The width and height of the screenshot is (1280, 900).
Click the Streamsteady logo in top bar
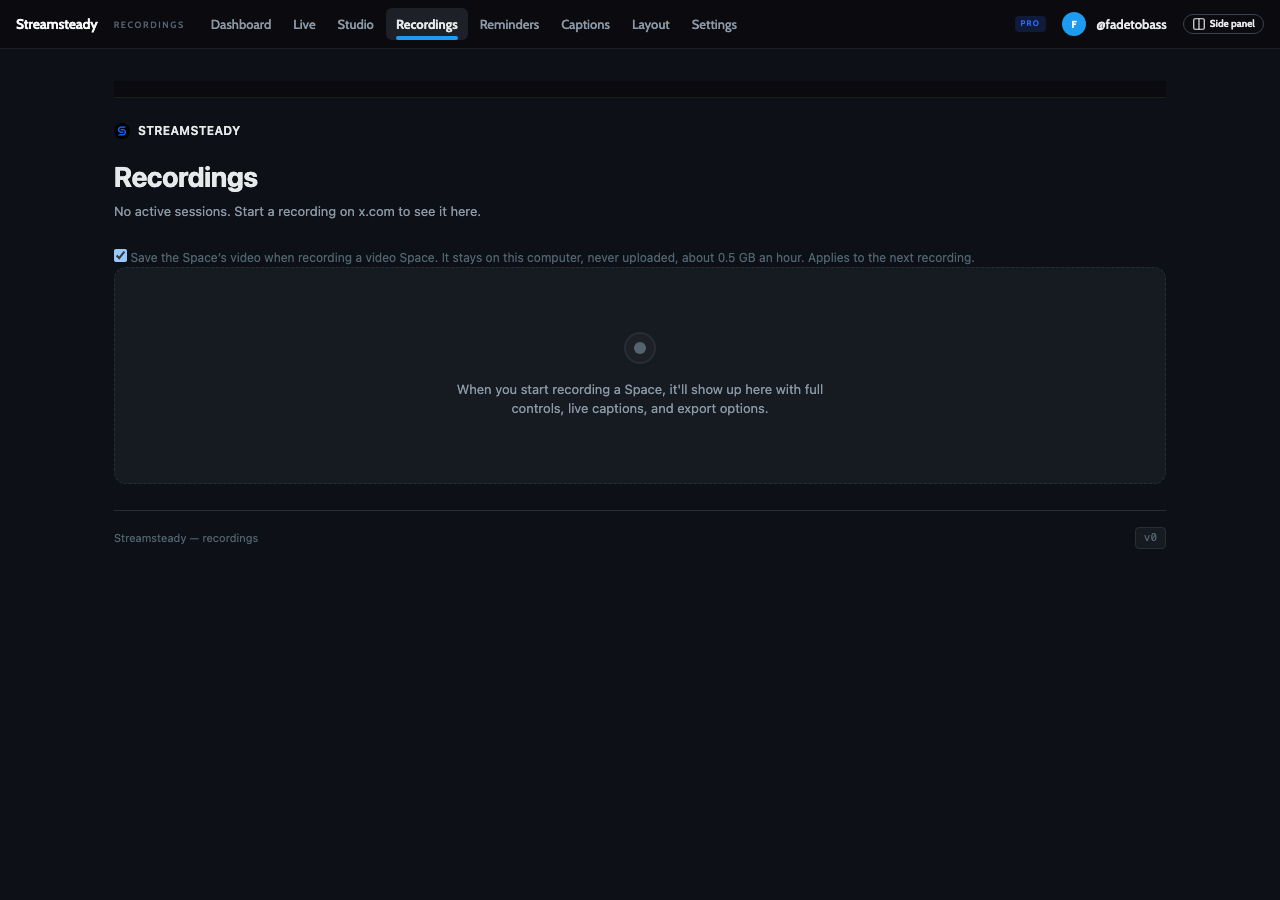coord(57,24)
